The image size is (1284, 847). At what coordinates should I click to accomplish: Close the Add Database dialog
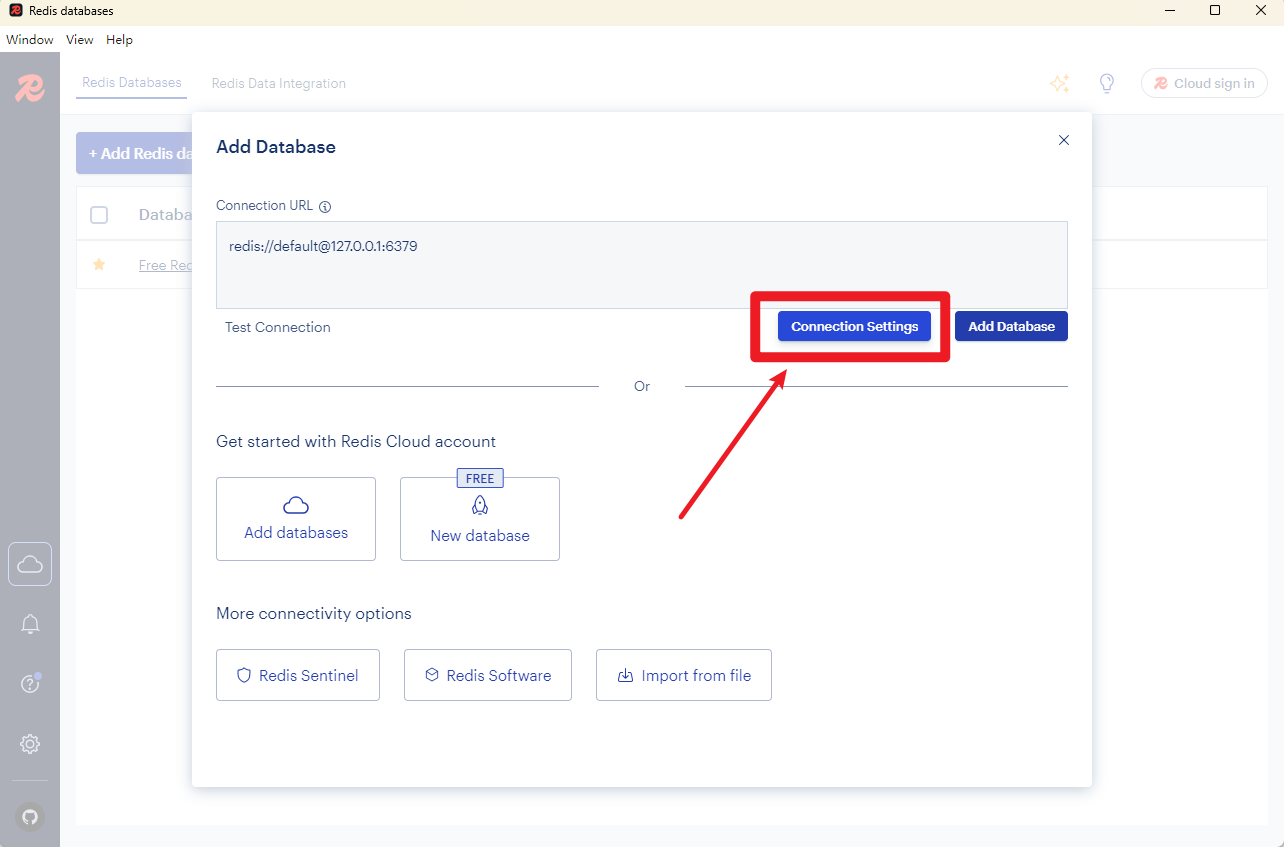1064,140
